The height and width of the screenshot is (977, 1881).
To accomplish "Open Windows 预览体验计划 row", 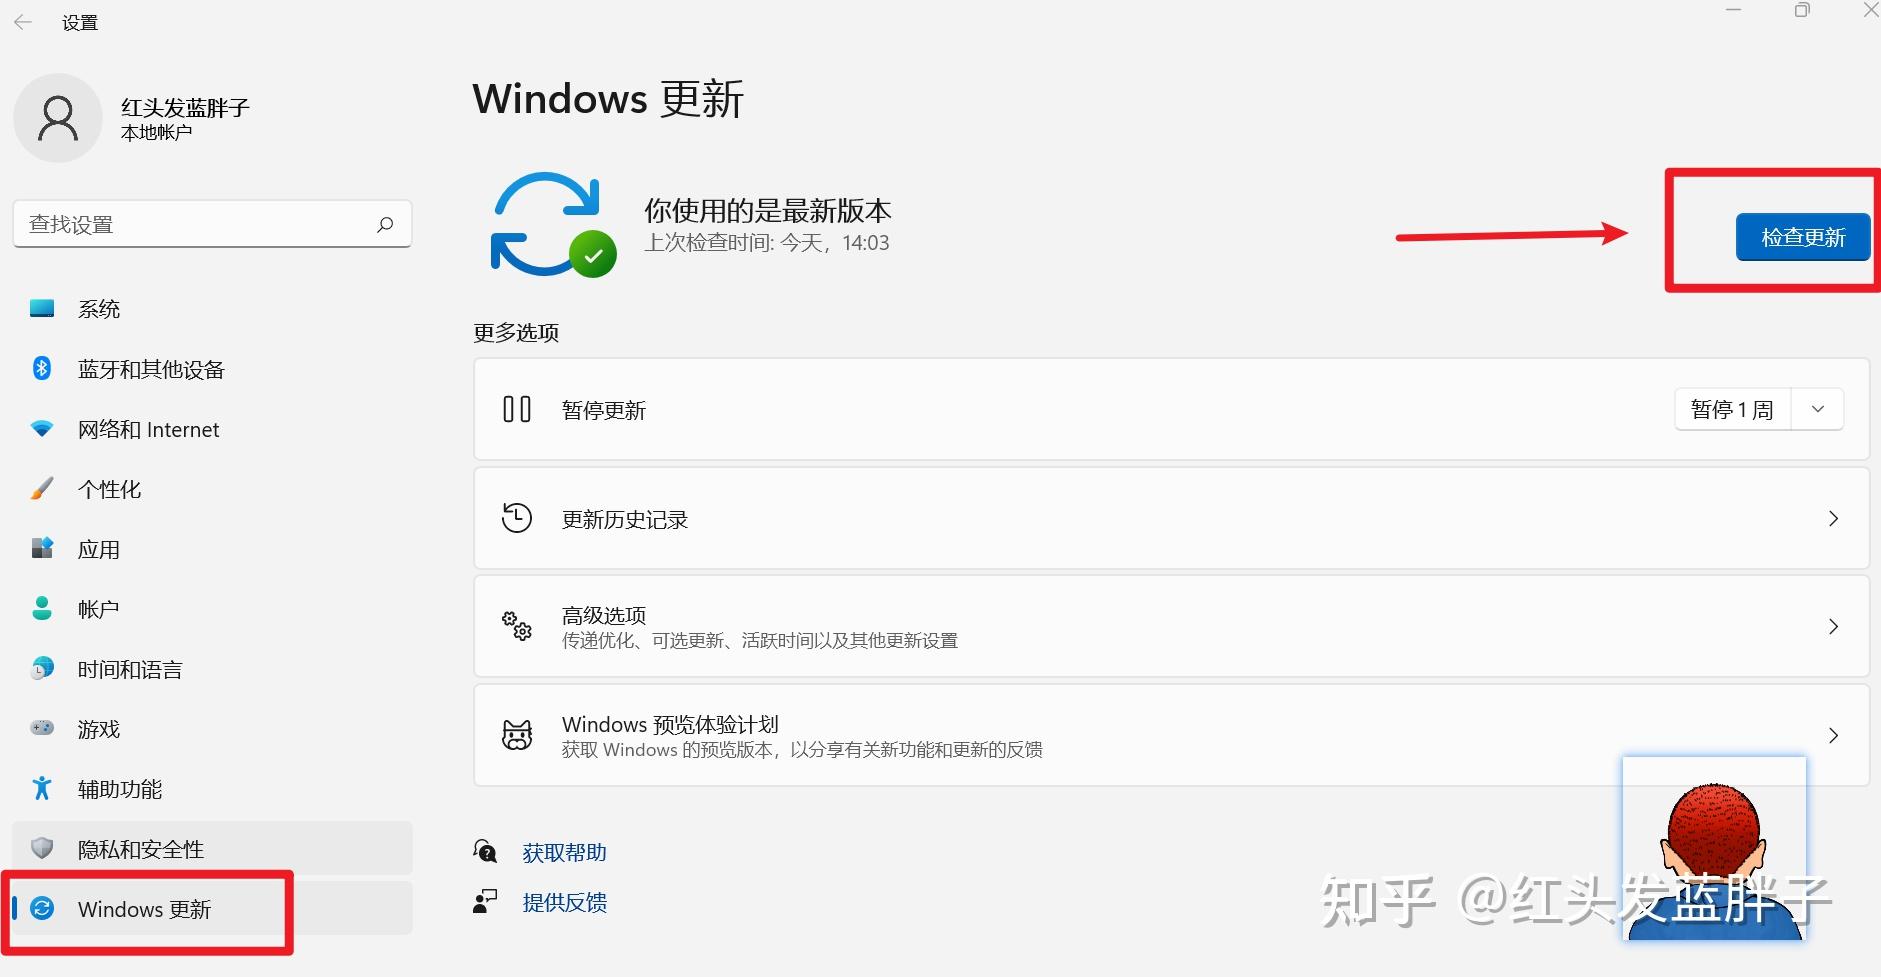I will point(1171,736).
